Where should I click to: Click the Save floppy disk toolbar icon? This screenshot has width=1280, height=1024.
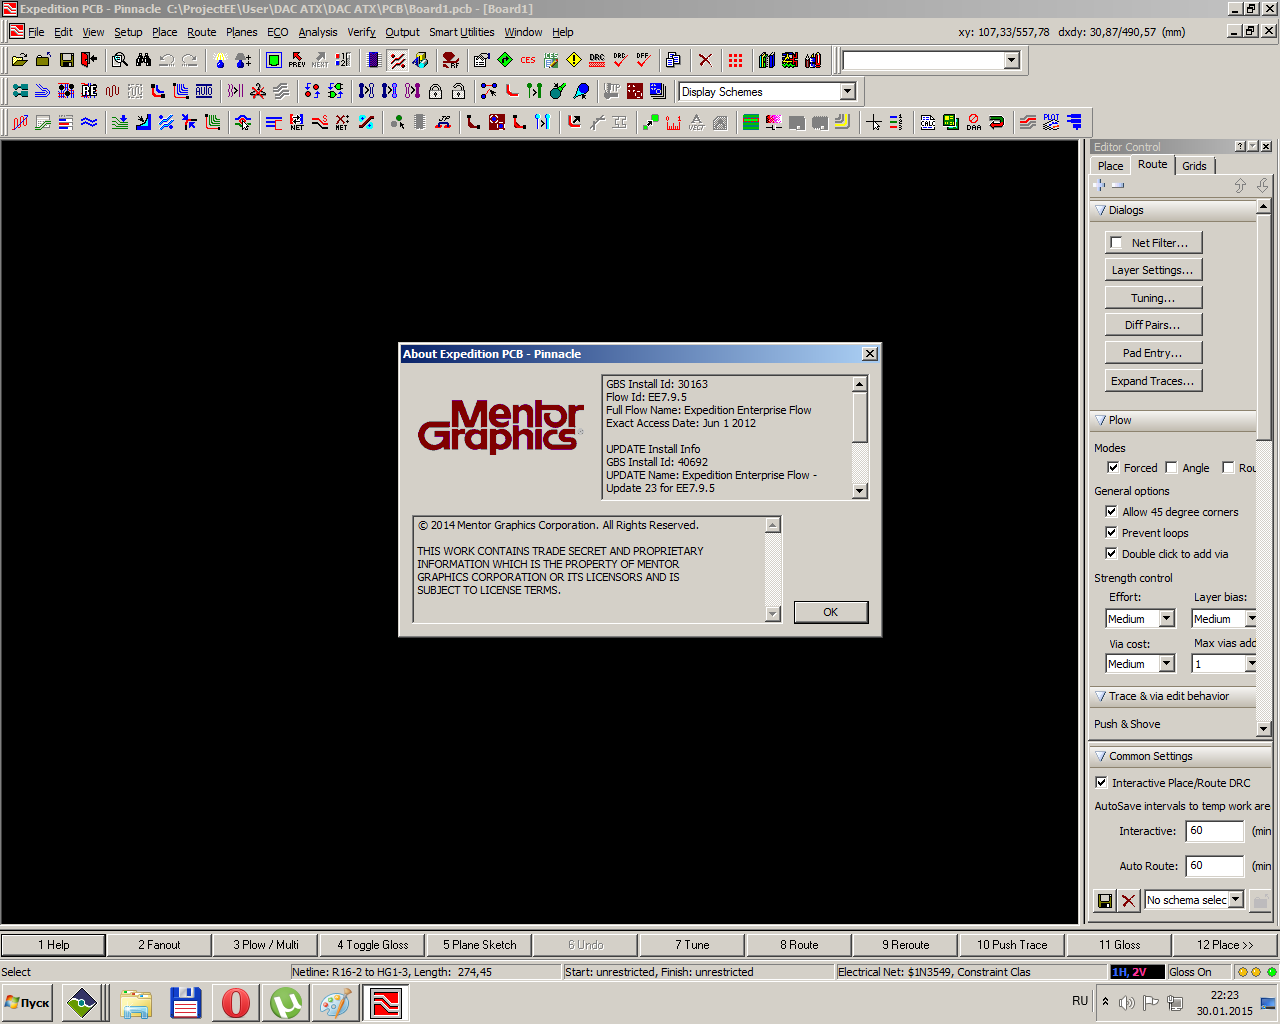point(66,60)
